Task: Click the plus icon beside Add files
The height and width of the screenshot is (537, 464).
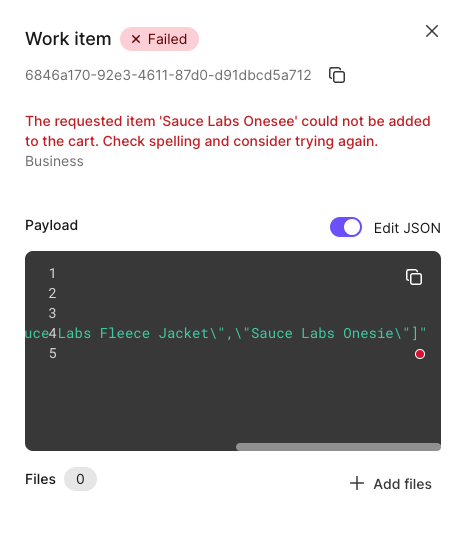Action: 357,483
